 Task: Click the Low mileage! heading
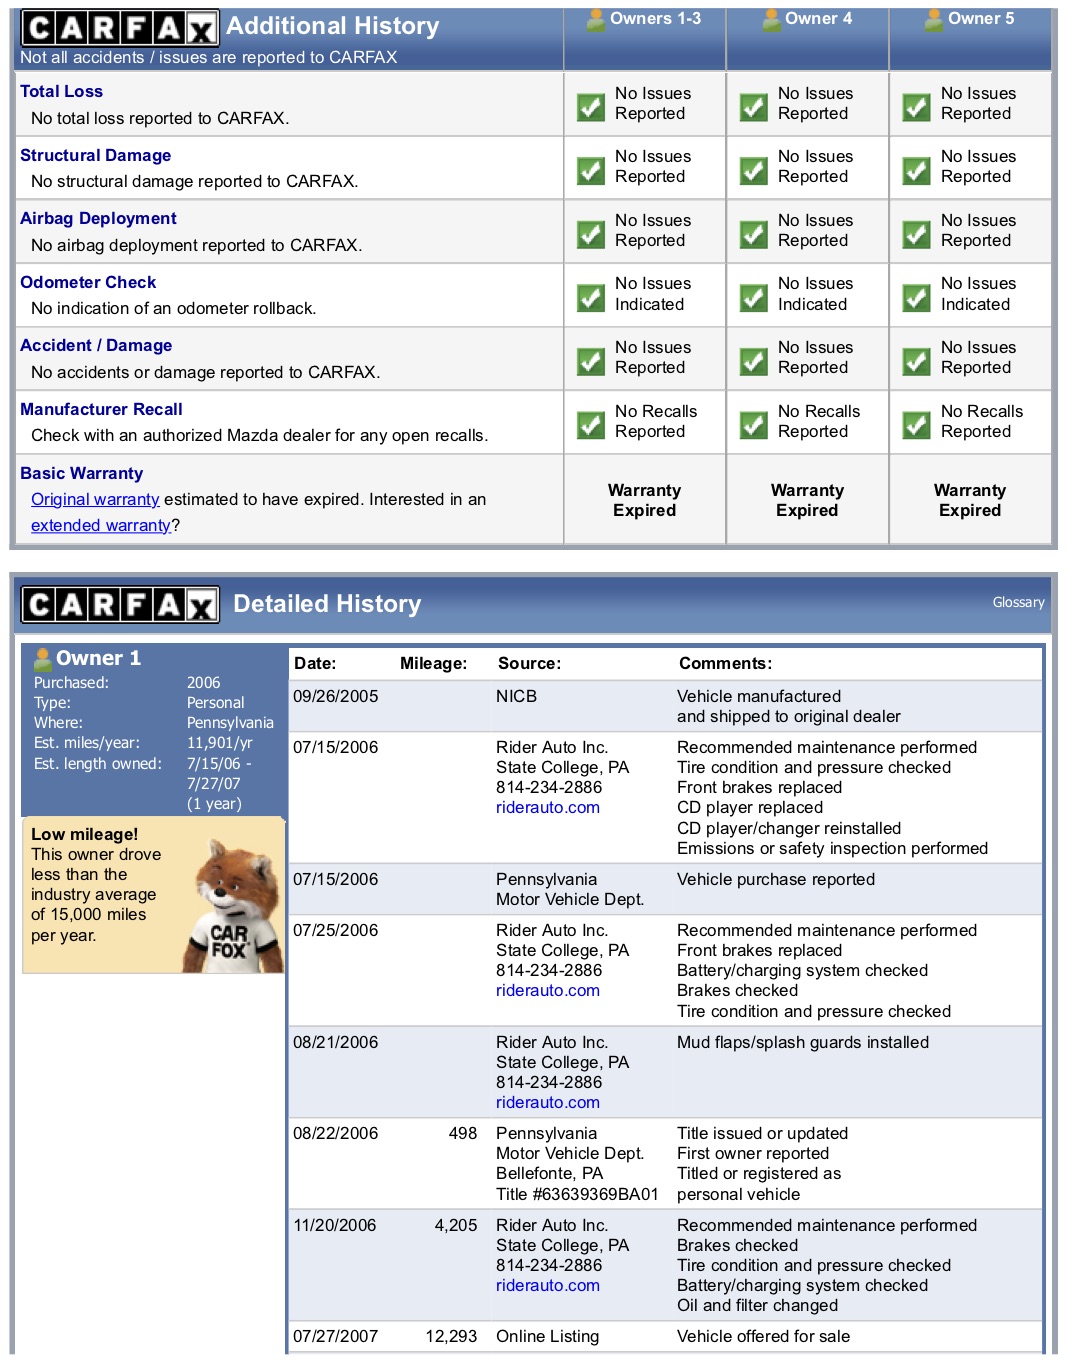pyautogui.click(x=84, y=834)
